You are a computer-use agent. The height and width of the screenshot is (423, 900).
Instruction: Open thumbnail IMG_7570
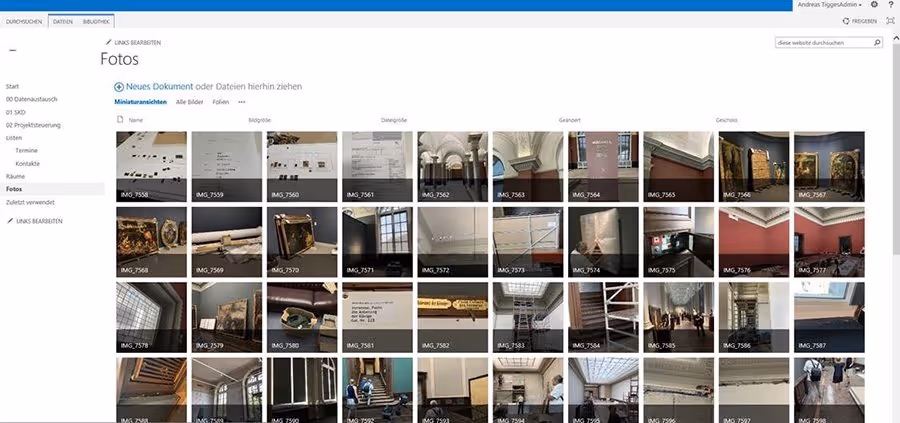(x=302, y=242)
